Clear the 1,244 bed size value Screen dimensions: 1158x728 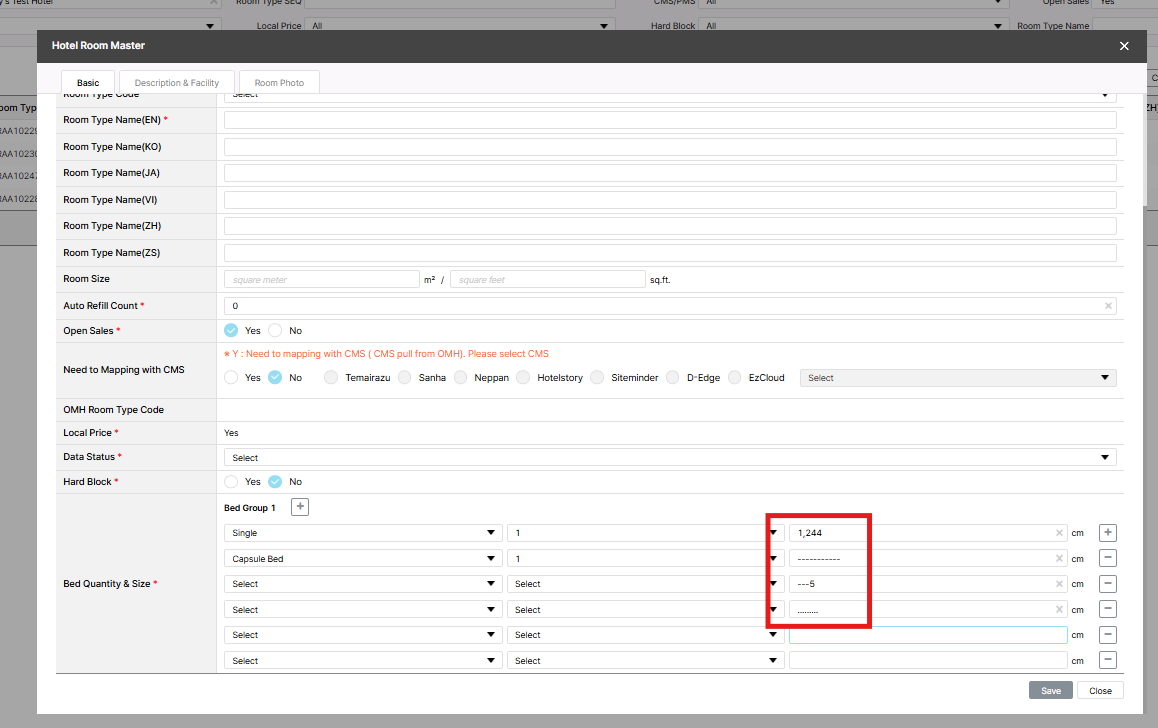pyautogui.click(x=1059, y=532)
